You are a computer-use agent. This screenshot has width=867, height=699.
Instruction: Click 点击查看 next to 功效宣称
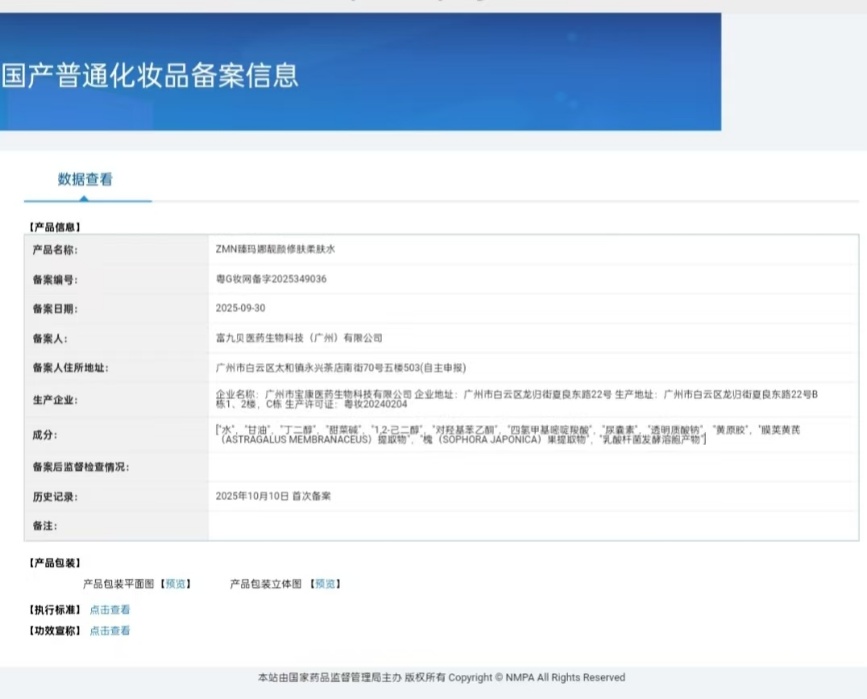(x=110, y=631)
